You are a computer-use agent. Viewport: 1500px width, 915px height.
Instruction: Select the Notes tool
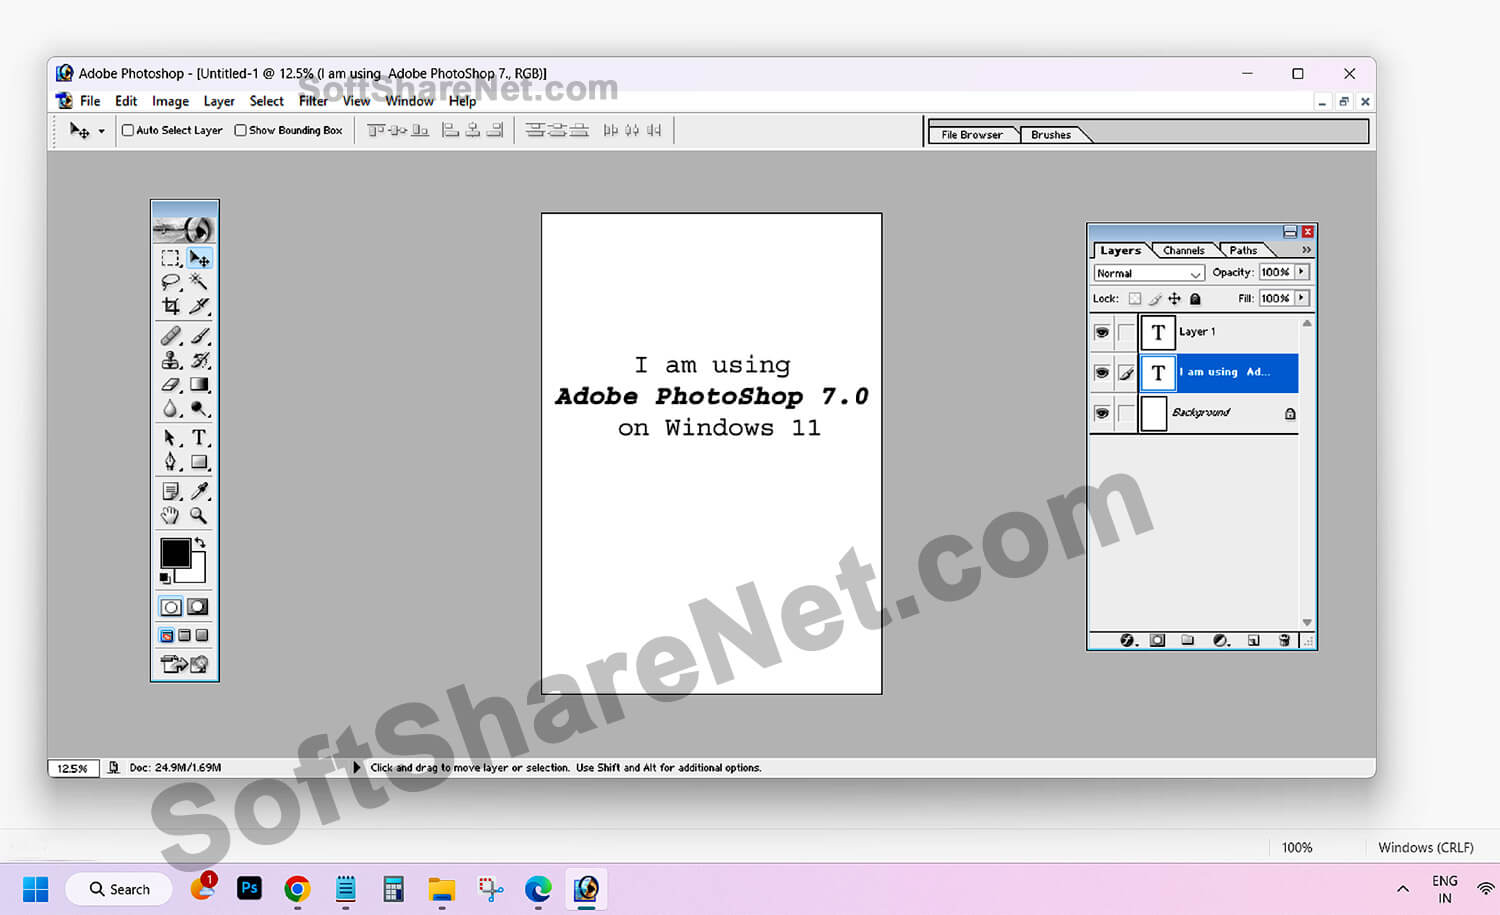click(171, 492)
